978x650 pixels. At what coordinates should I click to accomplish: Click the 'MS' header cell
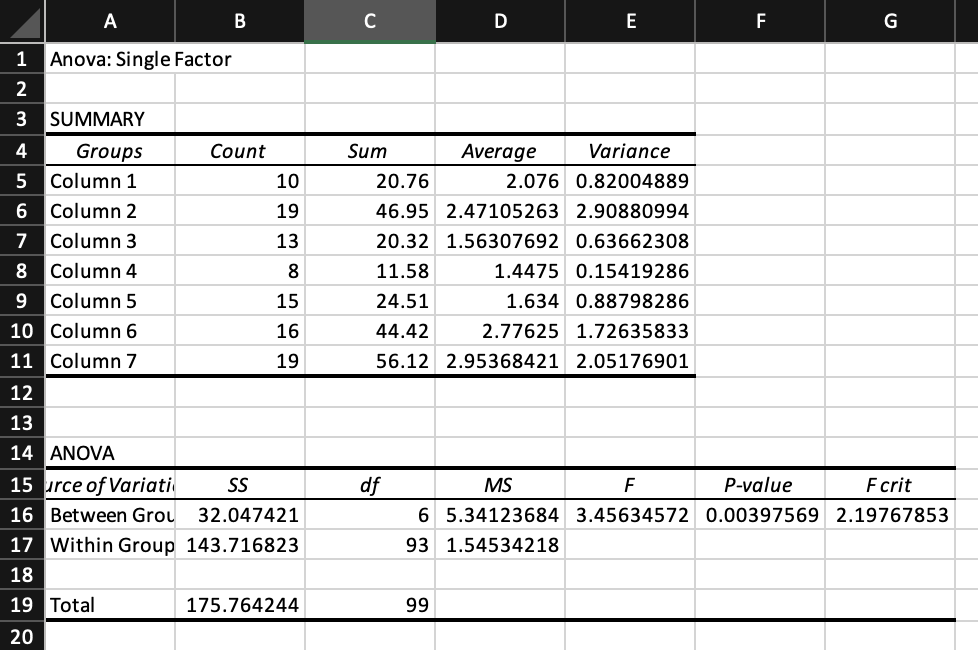point(500,485)
